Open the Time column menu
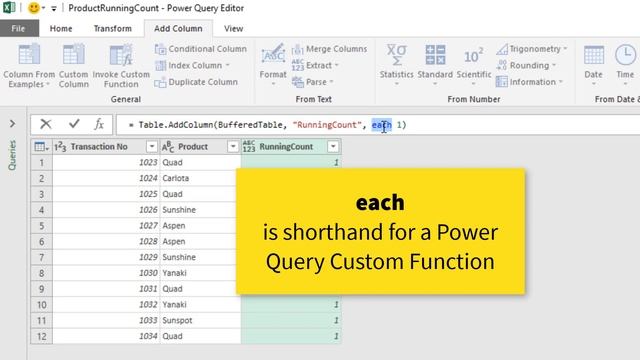Viewport: 640px width, 360px height. tap(625, 65)
